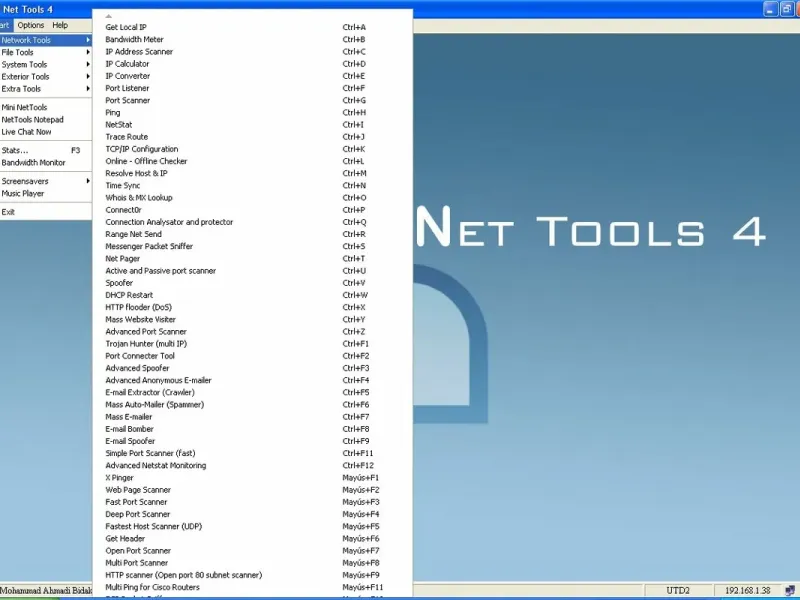Open E-mail Extractor (Crawler)

(252, 392)
